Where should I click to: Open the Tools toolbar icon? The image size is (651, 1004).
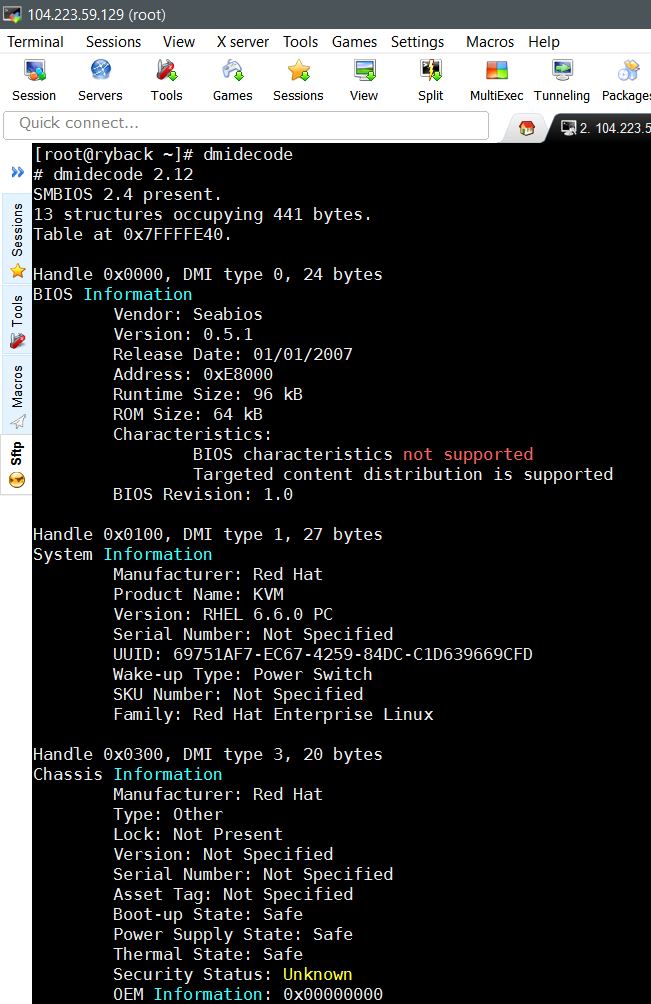point(166,81)
